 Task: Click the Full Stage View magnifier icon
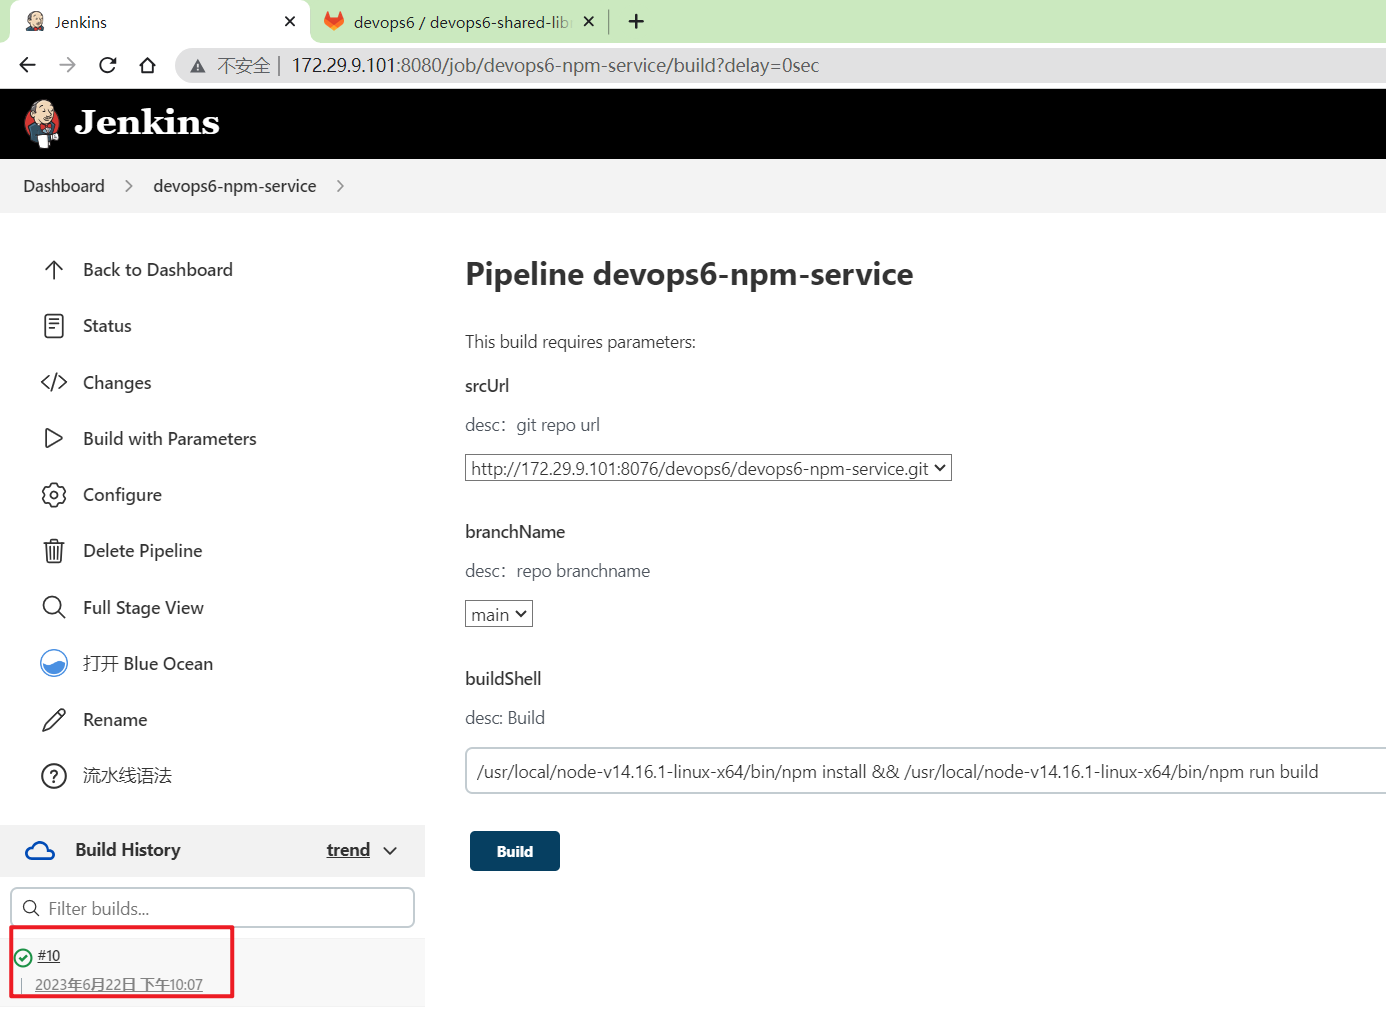pyautogui.click(x=54, y=607)
